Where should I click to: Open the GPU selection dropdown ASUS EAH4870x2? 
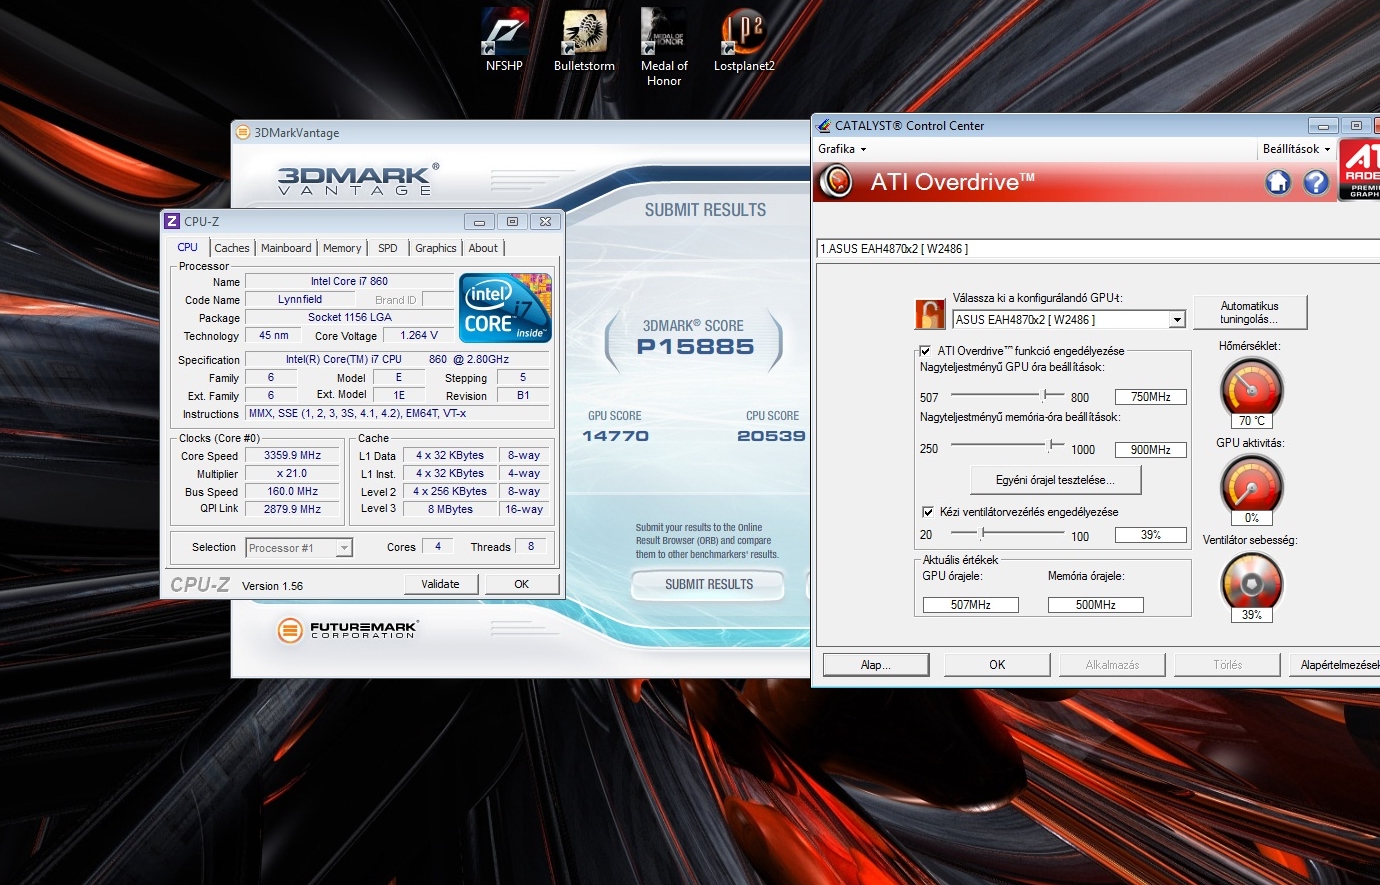coord(1068,320)
